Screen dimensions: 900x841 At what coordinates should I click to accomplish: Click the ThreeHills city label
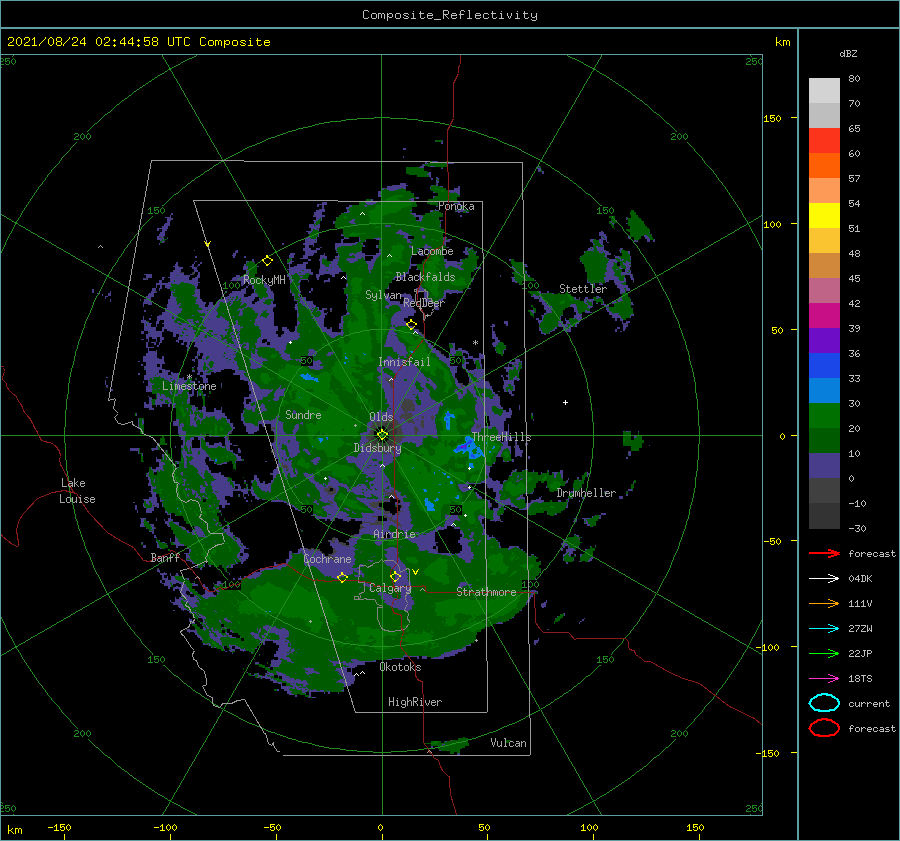click(x=501, y=437)
